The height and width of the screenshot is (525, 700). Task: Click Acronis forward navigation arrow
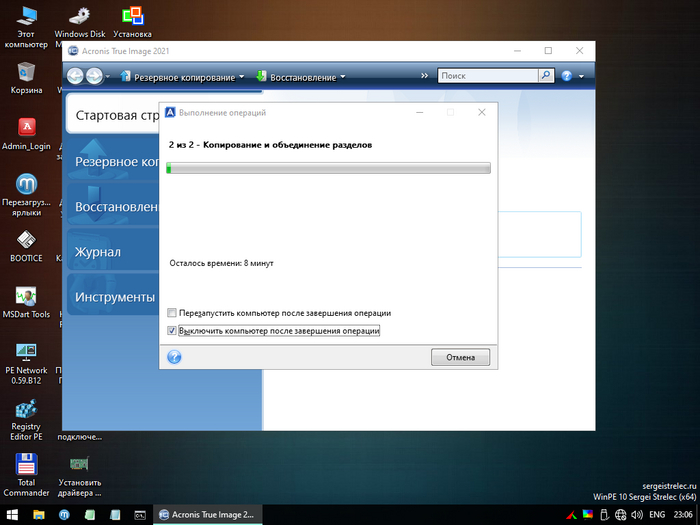click(94, 76)
